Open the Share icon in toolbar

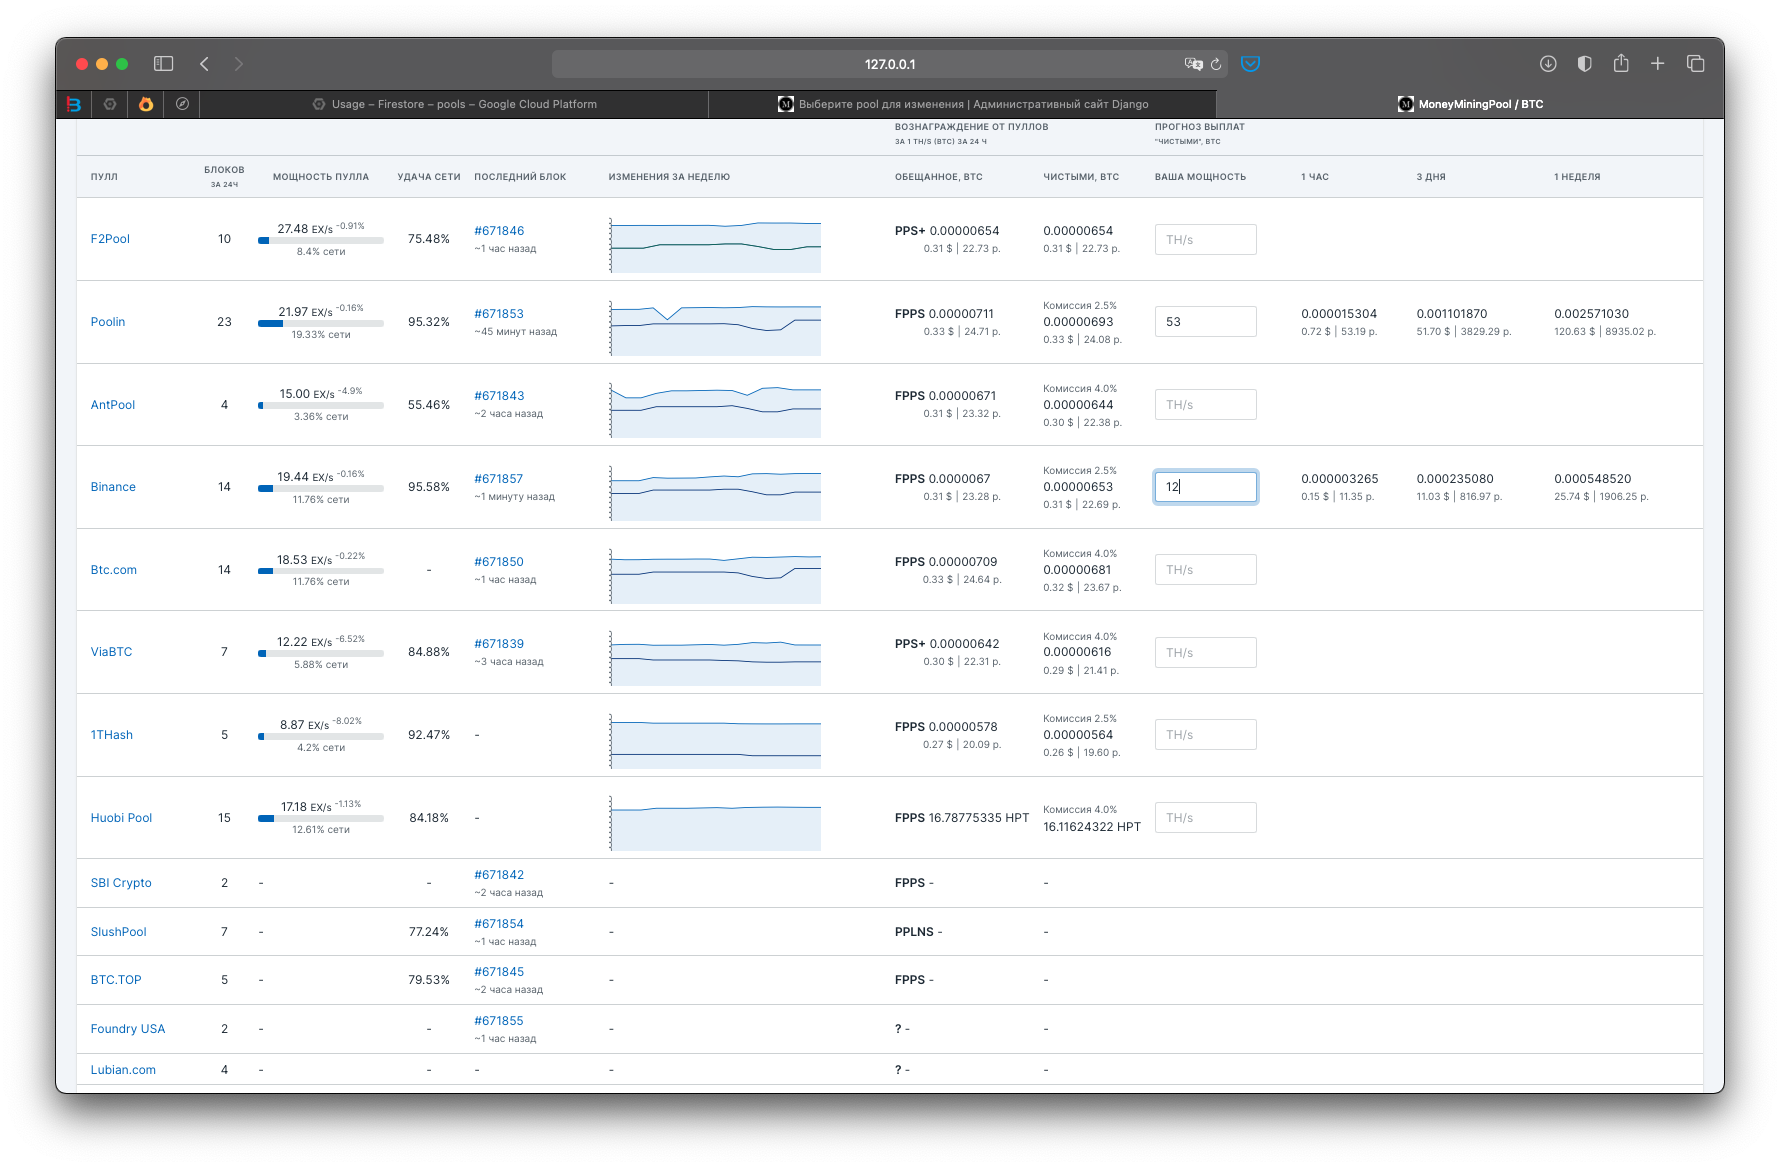coord(1621,63)
